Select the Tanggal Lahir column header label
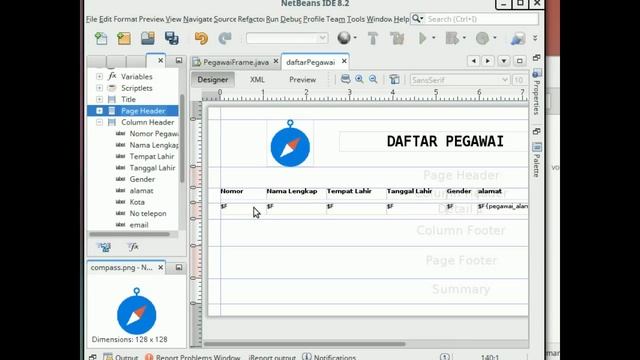Screen dimensions: 640x360 [409, 191]
